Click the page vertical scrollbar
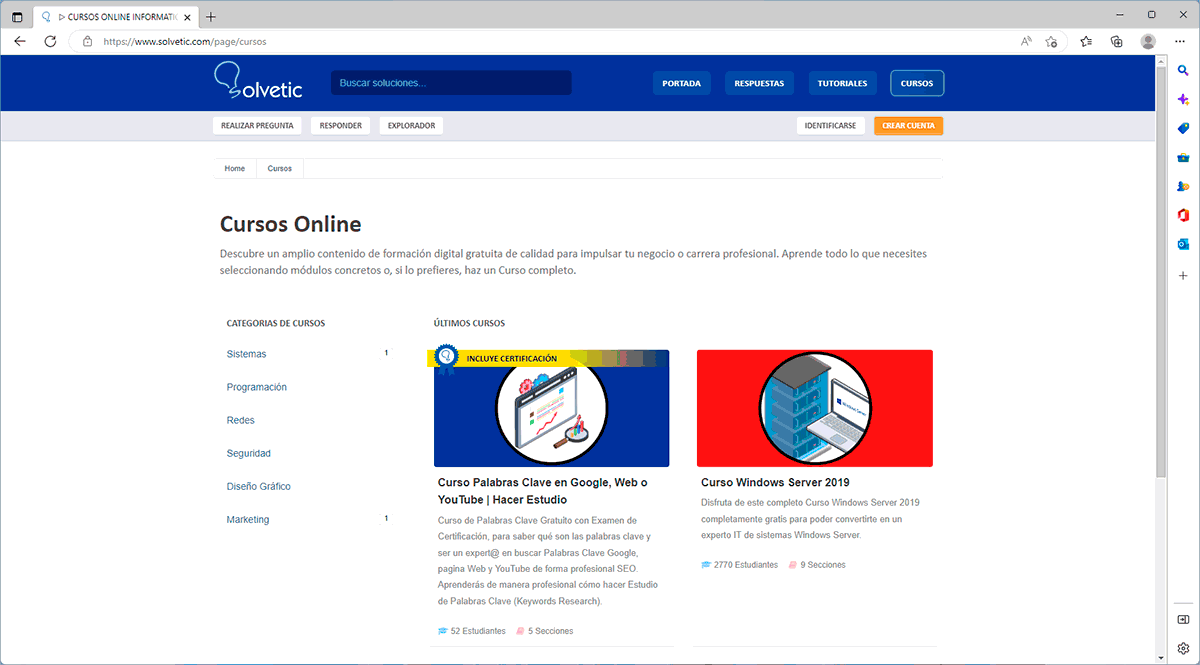The image size is (1200, 665). tap(1161, 270)
